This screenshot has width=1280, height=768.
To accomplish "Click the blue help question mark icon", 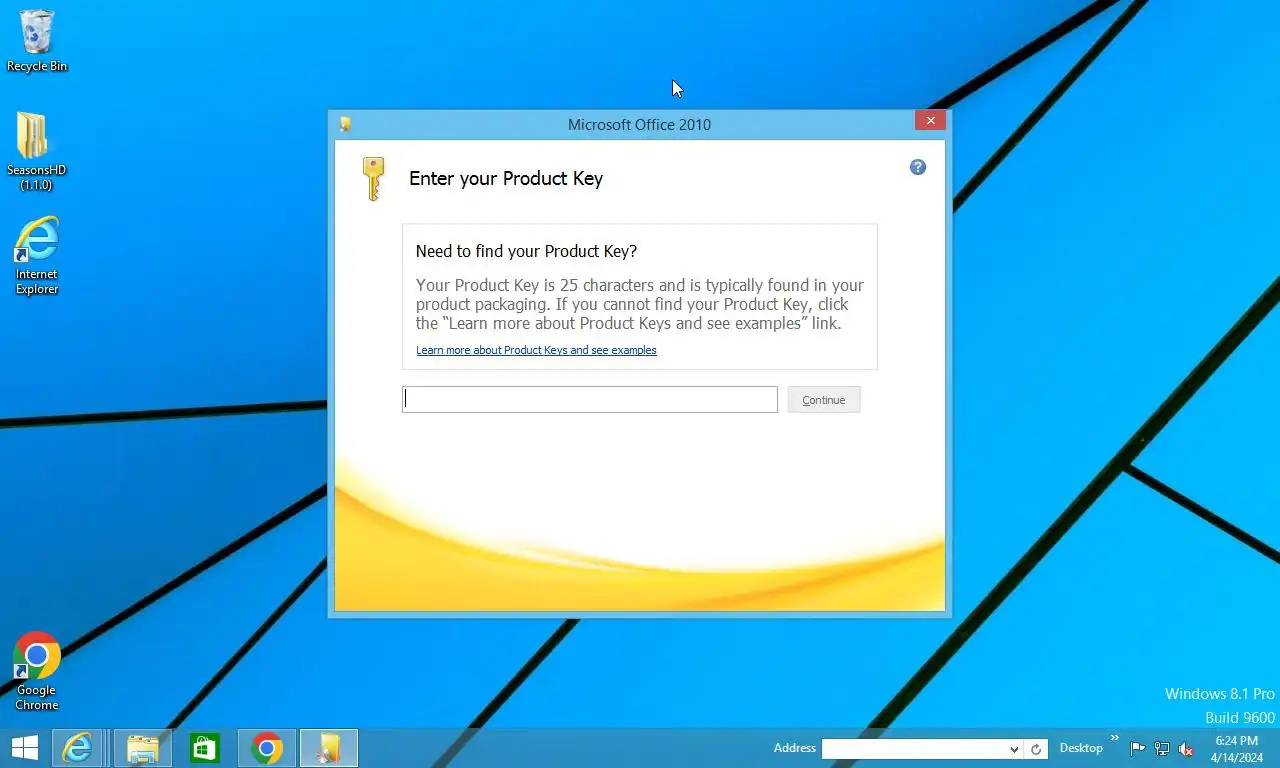I will click(918, 167).
